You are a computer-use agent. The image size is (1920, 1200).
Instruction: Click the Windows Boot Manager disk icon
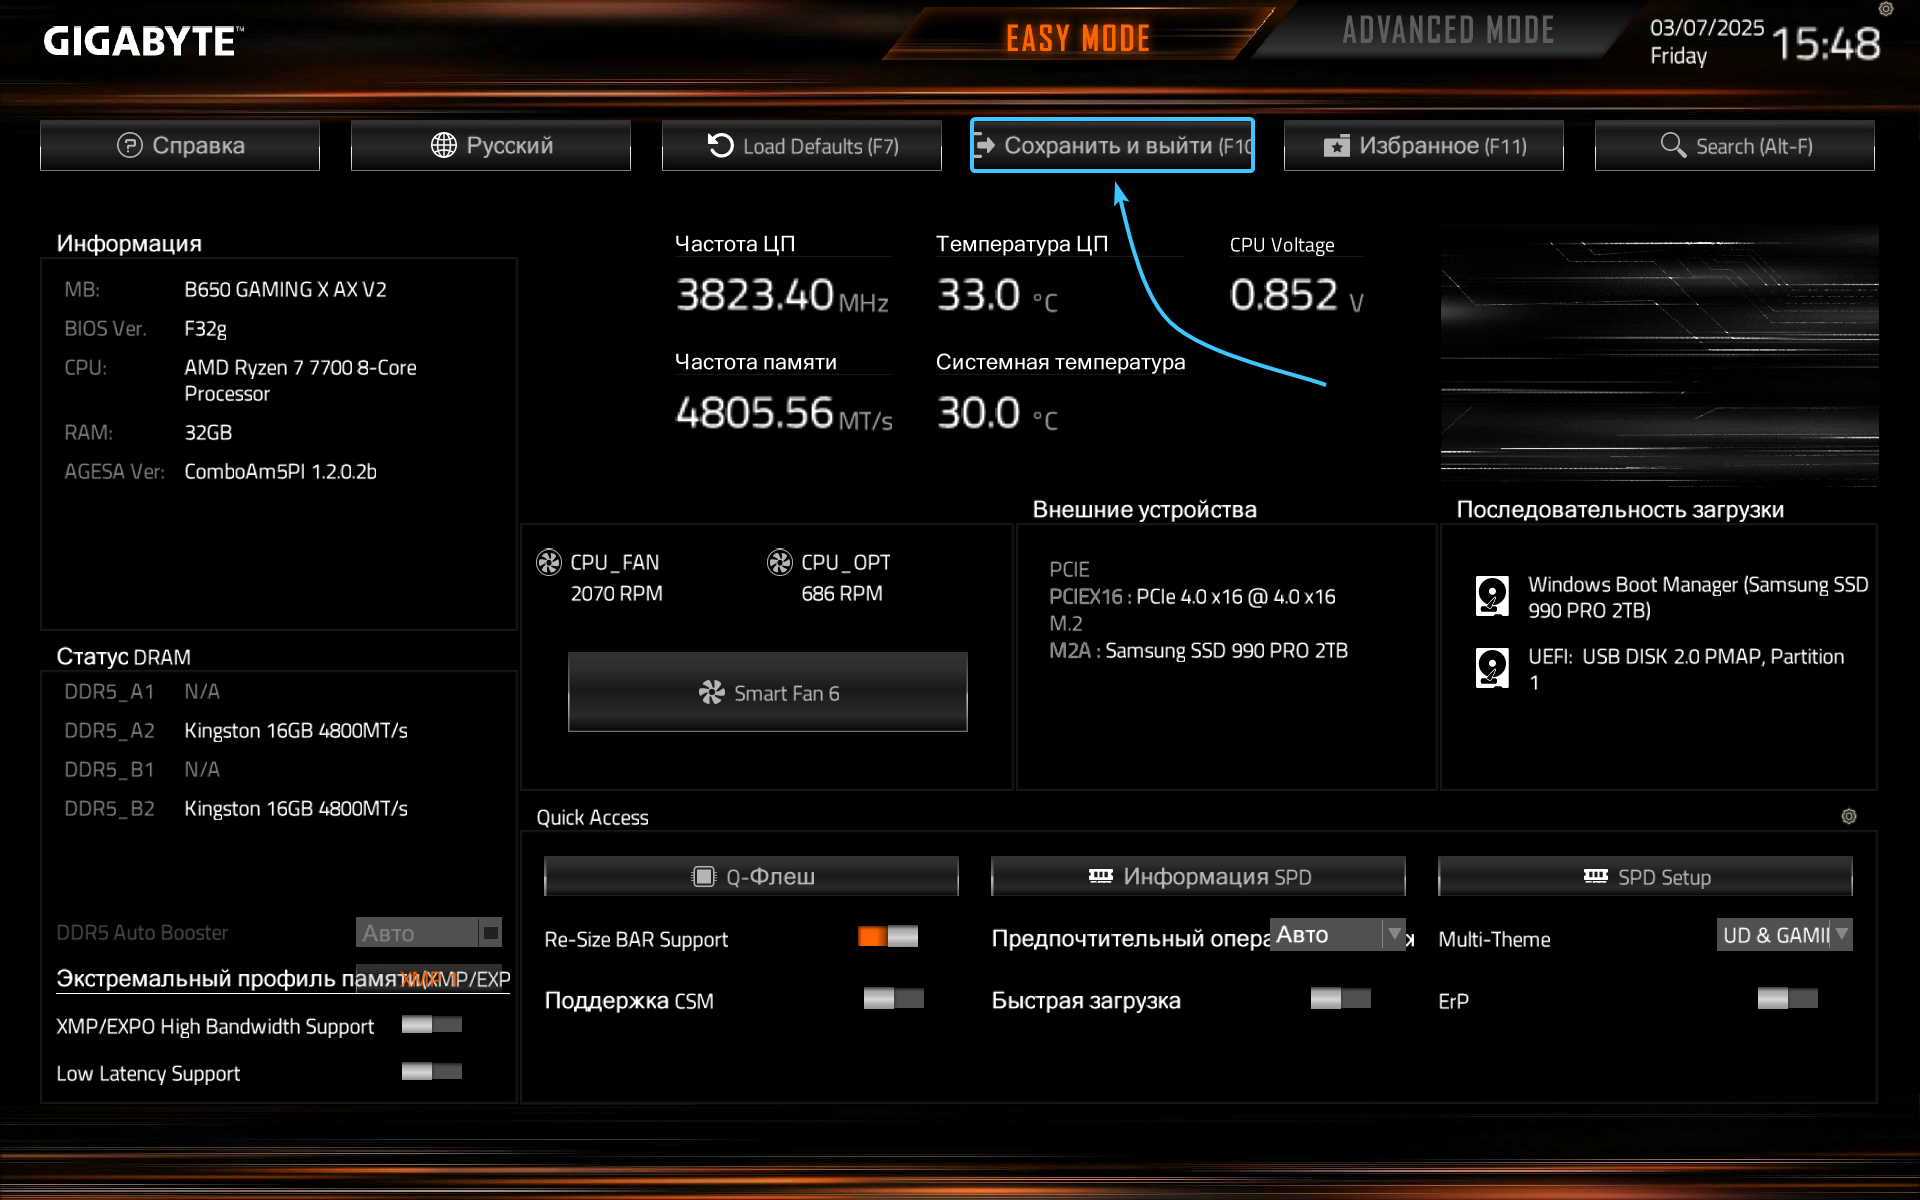pyautogui.click(x=1492, y=596)
